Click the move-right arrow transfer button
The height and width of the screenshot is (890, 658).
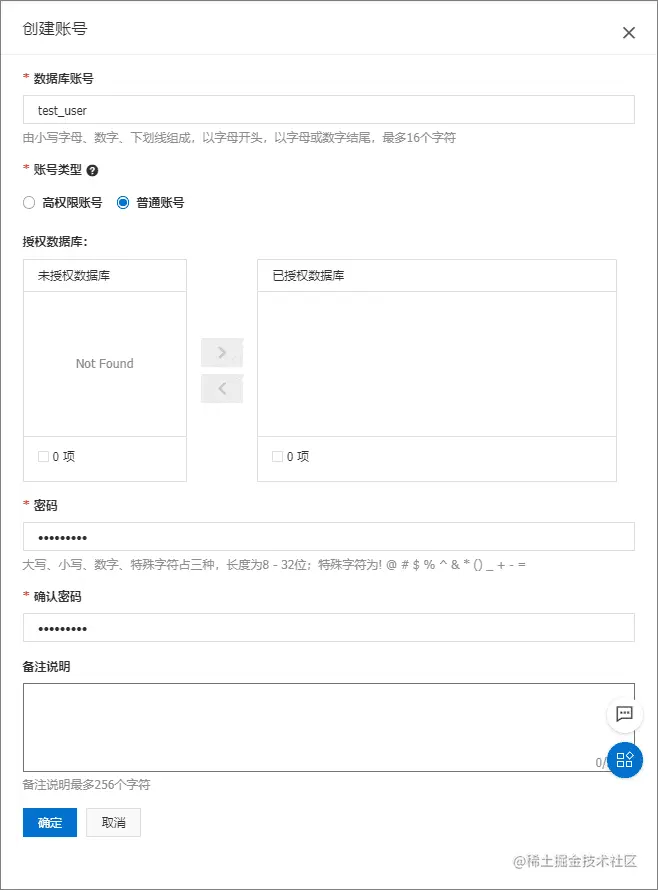pos(222,352)
